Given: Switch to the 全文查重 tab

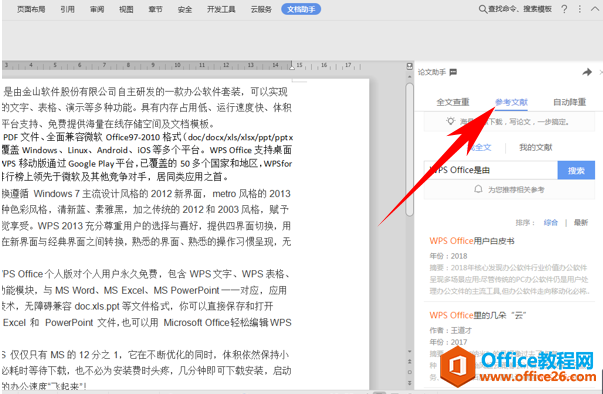Looking at the screenshot, I should [453, 102].
